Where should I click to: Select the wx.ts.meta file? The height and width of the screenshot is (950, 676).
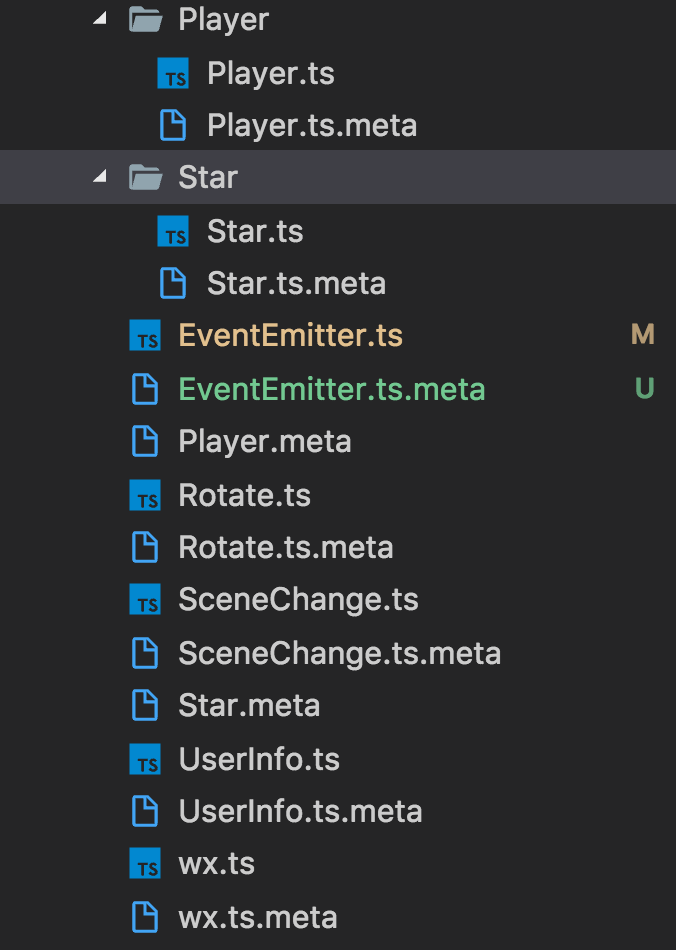(257, 917)
